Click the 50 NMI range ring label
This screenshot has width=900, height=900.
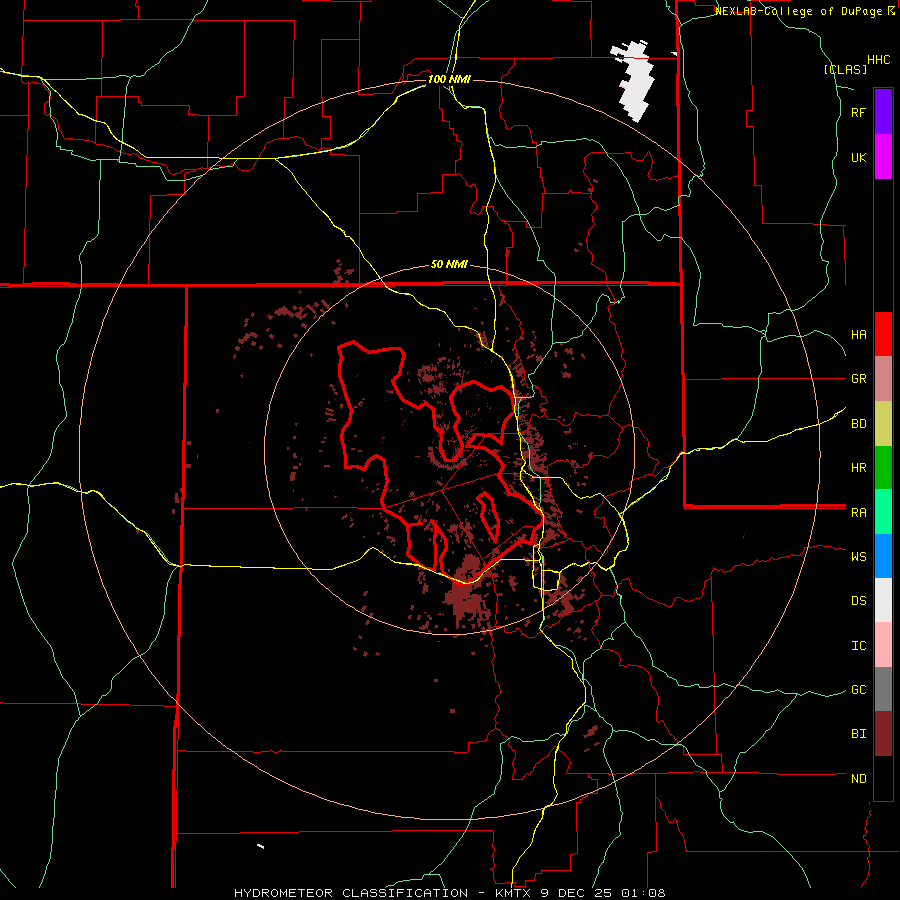[x=449, y=264]
